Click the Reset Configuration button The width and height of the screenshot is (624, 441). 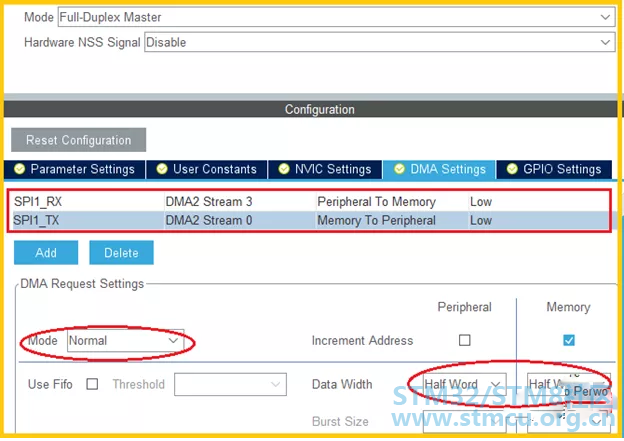pos(78,140)
